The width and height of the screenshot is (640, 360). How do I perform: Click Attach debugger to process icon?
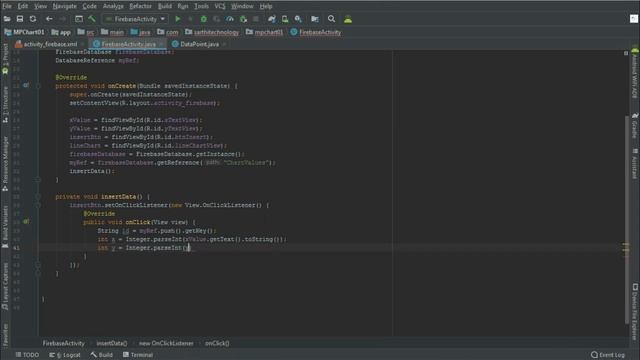click(243, 19)
